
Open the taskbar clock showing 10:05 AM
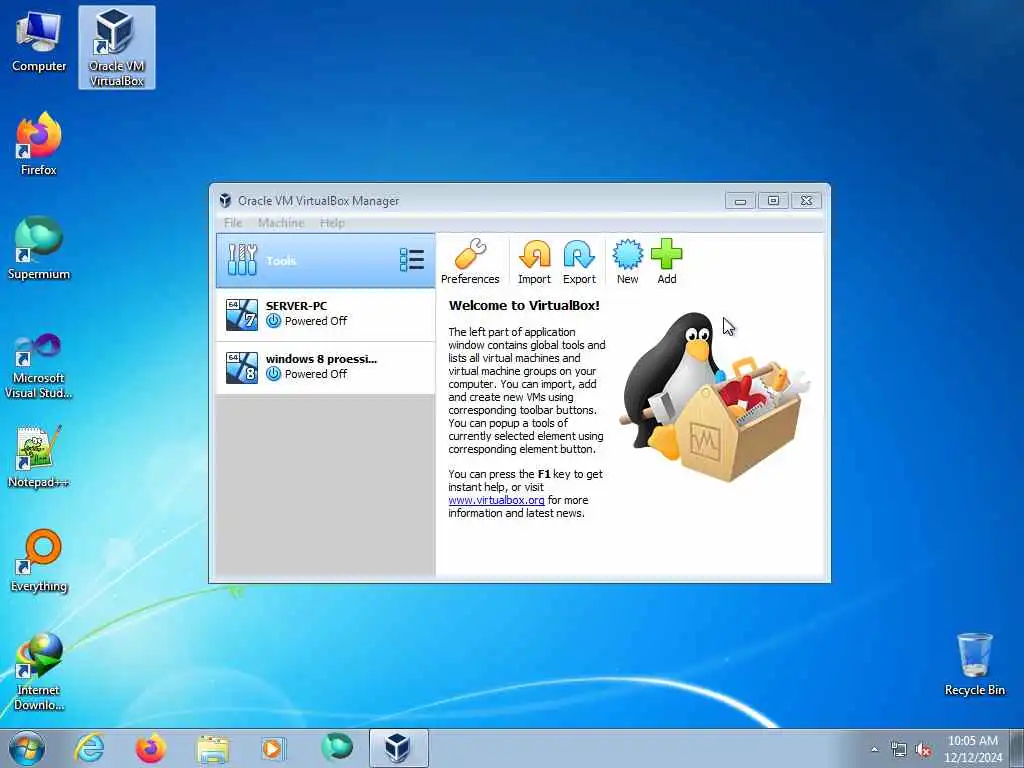pyautogui.click(x=972, y=749)
